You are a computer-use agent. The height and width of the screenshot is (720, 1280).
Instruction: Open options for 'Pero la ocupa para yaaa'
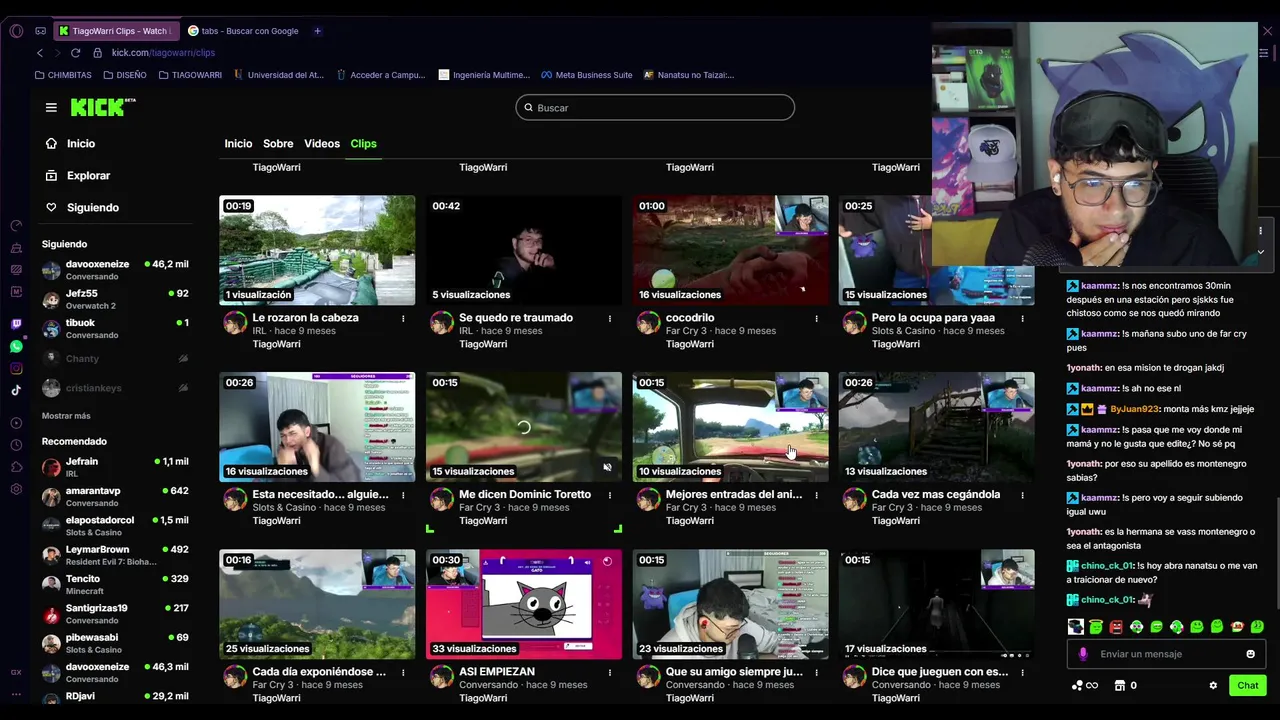(x=1022, y=318)
